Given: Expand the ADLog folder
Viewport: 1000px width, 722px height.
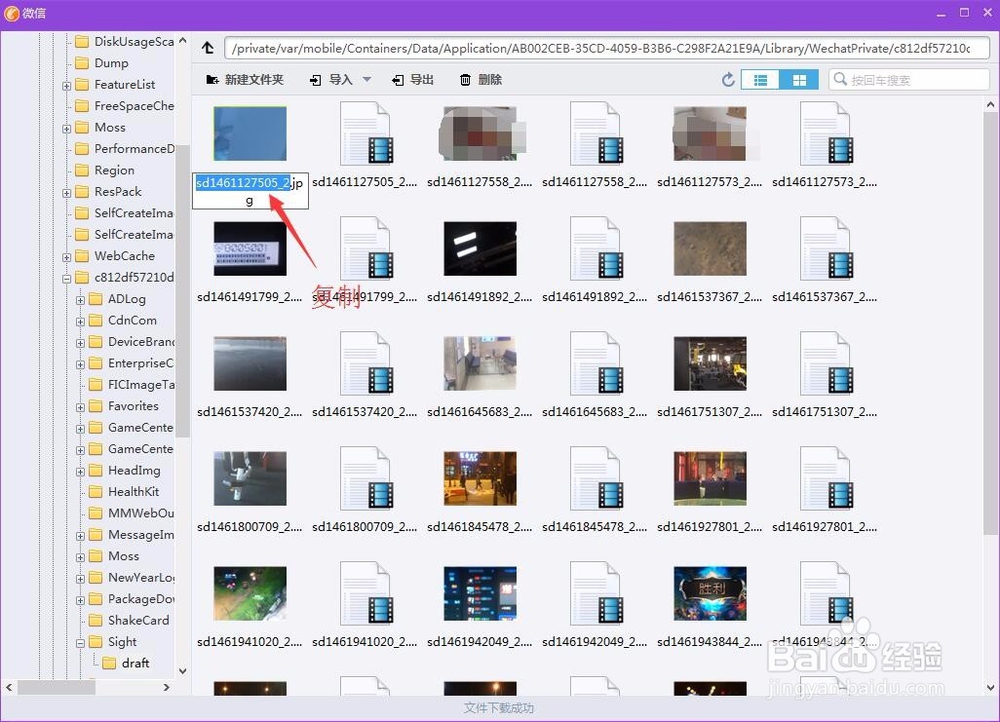Looking at the screenshot, I should pos(80,300).
